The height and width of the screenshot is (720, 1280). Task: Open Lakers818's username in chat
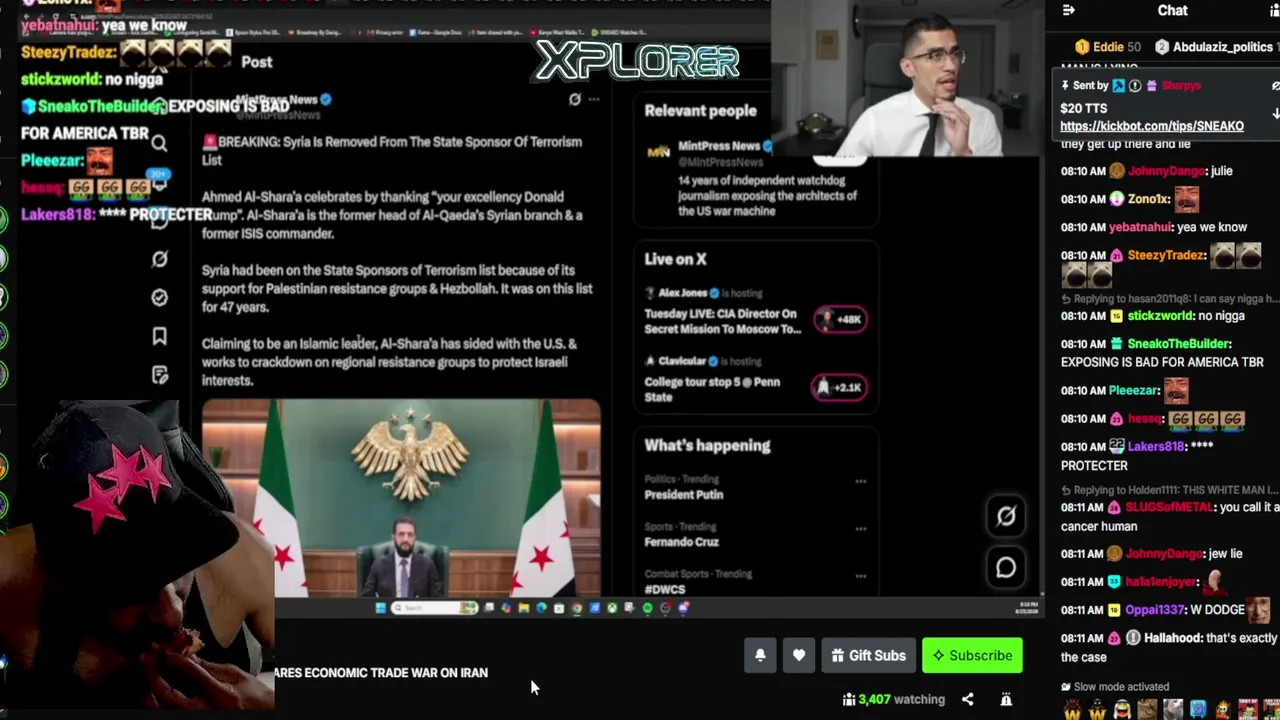[x=1155, y=446]
